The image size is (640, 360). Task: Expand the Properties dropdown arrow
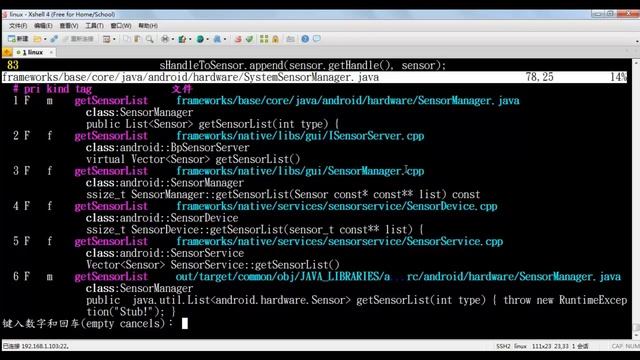[x=114, y=39]
